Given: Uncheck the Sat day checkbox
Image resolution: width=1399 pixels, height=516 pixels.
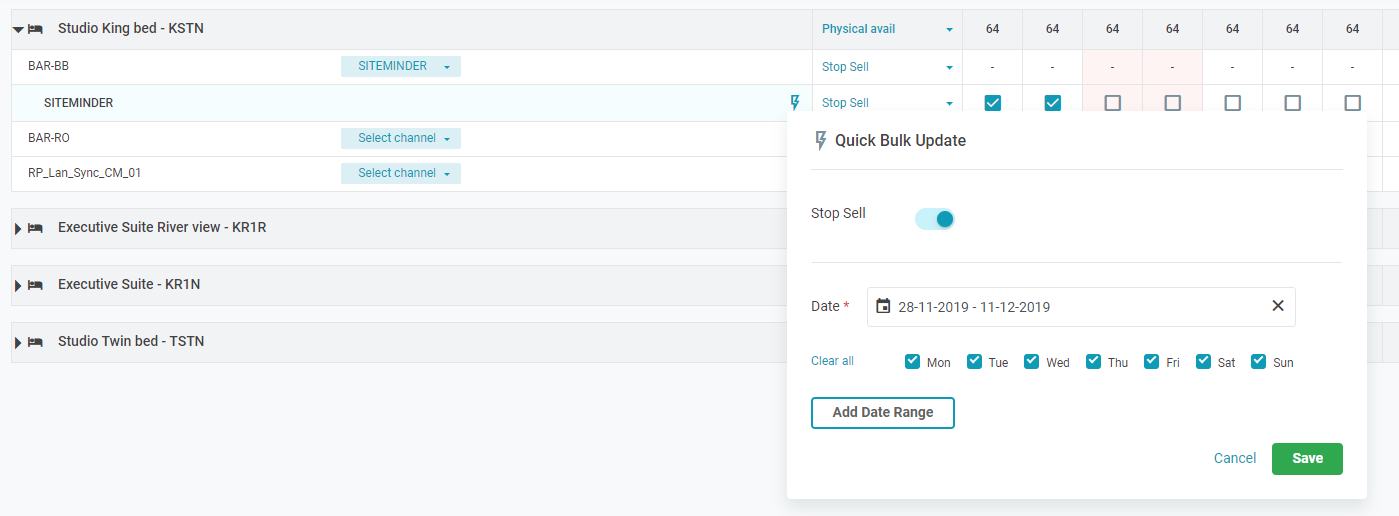Looking at the screenshot, I should pyautogui.click(x=1203, y=362).
